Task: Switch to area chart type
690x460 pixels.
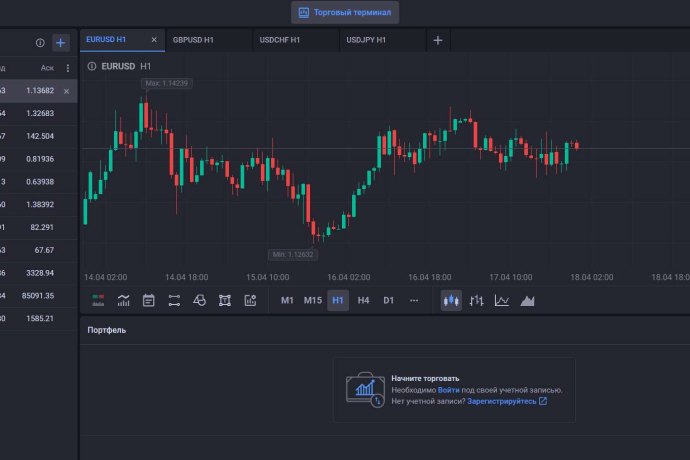Action: point(527,301)
